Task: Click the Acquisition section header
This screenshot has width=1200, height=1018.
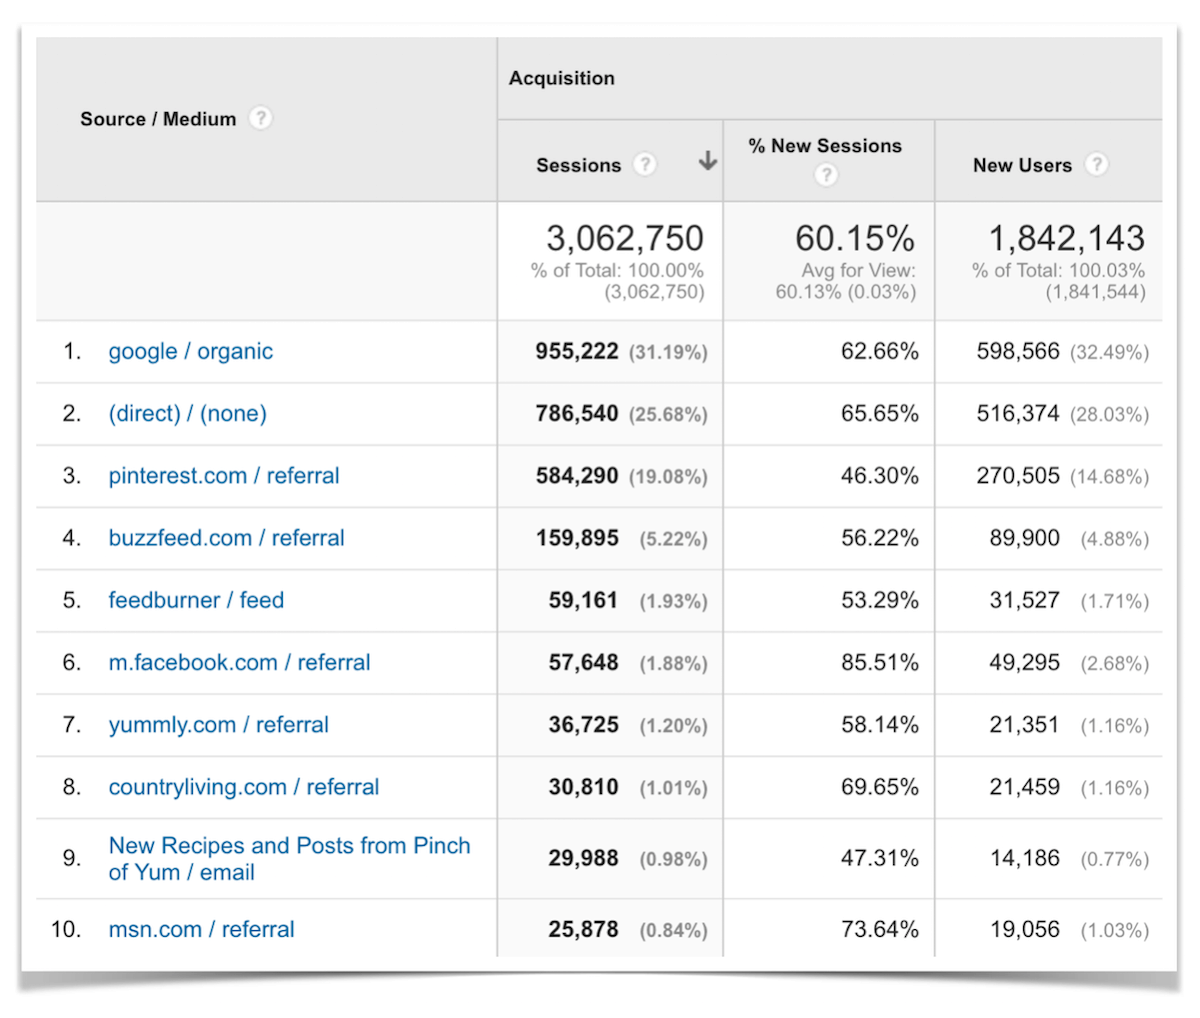Action: click(x=561, y=77)
